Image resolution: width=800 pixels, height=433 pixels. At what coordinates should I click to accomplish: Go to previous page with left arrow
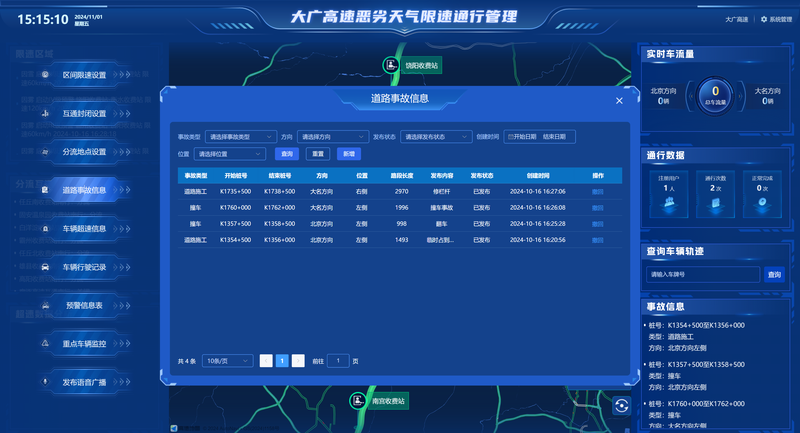(x=266, y=361)
